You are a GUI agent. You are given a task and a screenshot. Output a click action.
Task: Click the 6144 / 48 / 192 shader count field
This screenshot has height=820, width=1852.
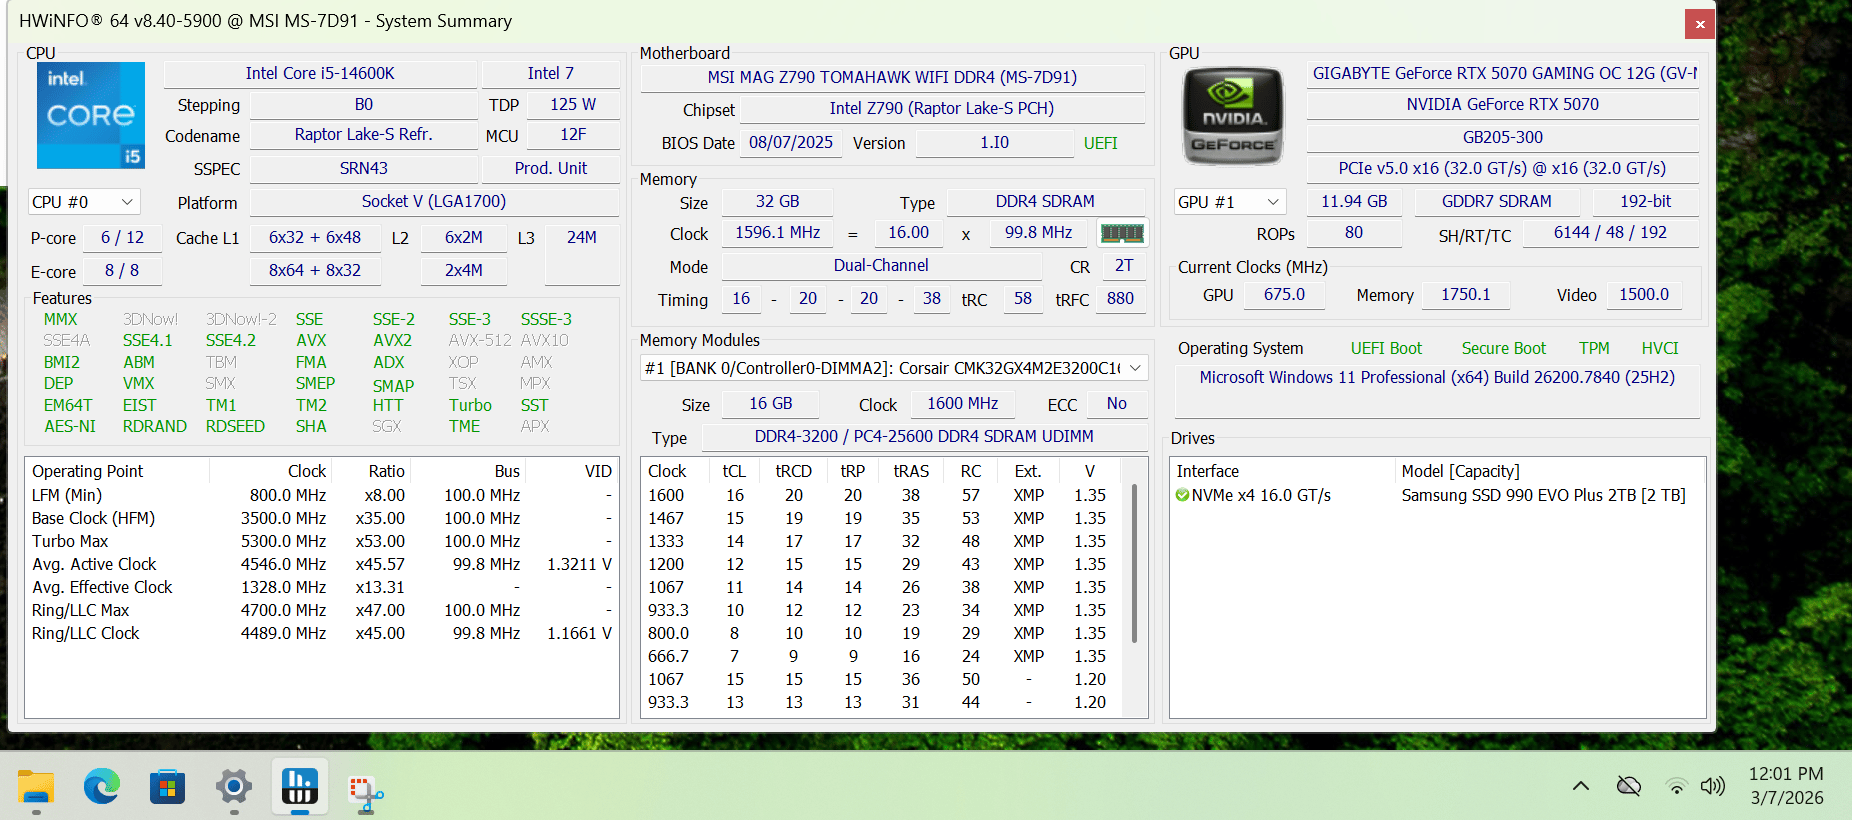1610,233
